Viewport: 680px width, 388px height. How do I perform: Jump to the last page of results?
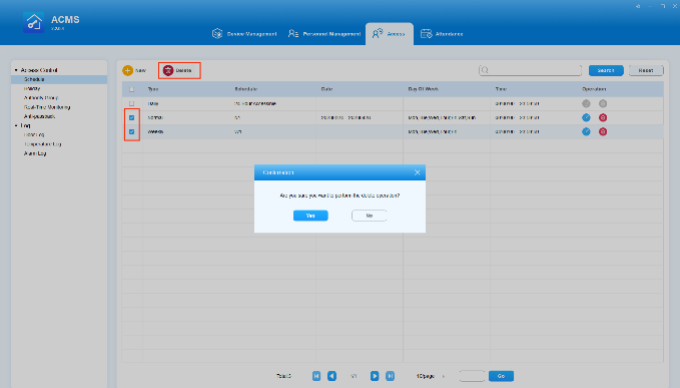(390, 376)
